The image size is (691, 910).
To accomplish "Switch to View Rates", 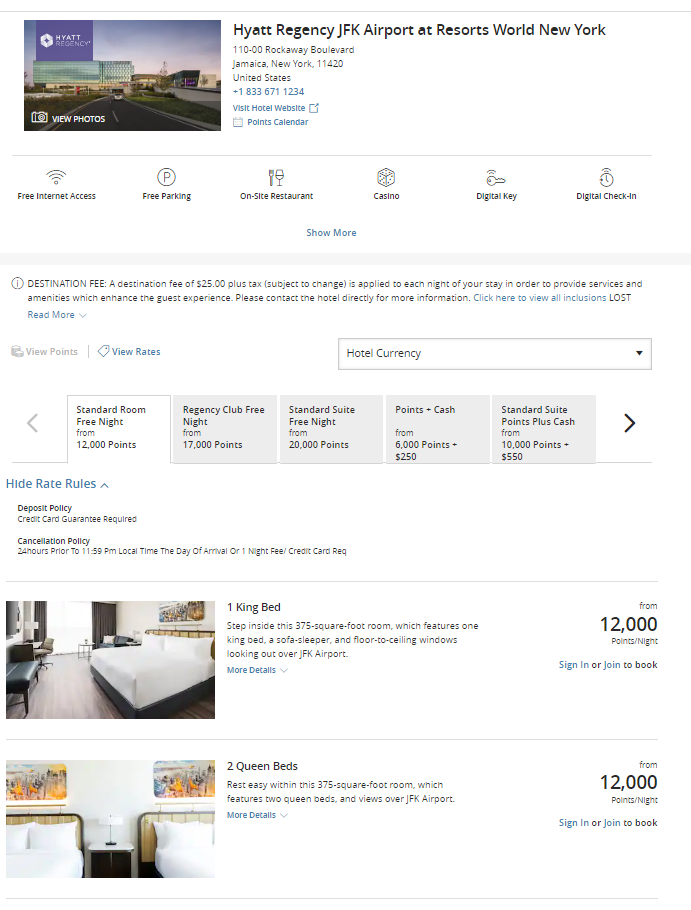I will (x=136, y=351).
